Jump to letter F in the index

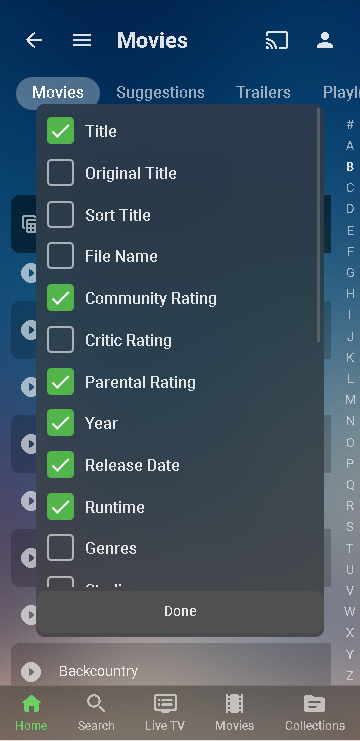tap(350, 251)
